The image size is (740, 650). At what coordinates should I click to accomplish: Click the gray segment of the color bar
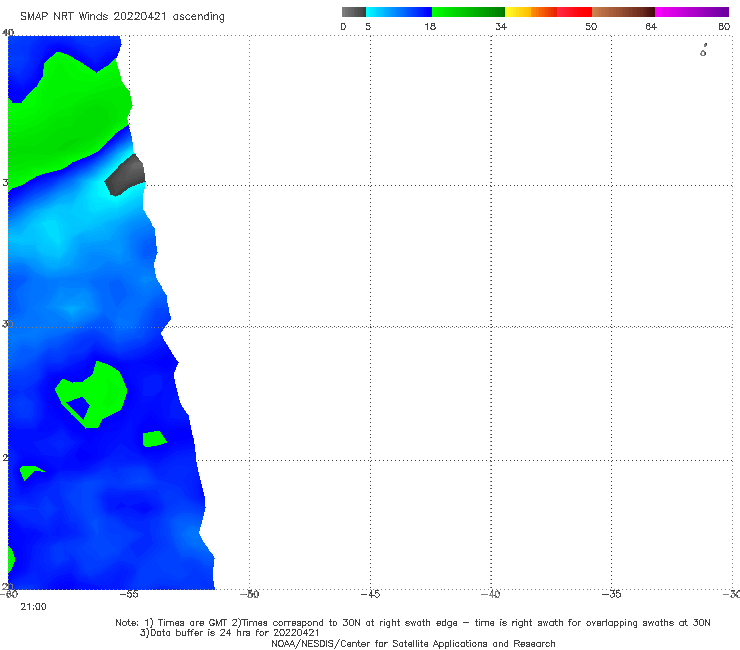point(354,12)
